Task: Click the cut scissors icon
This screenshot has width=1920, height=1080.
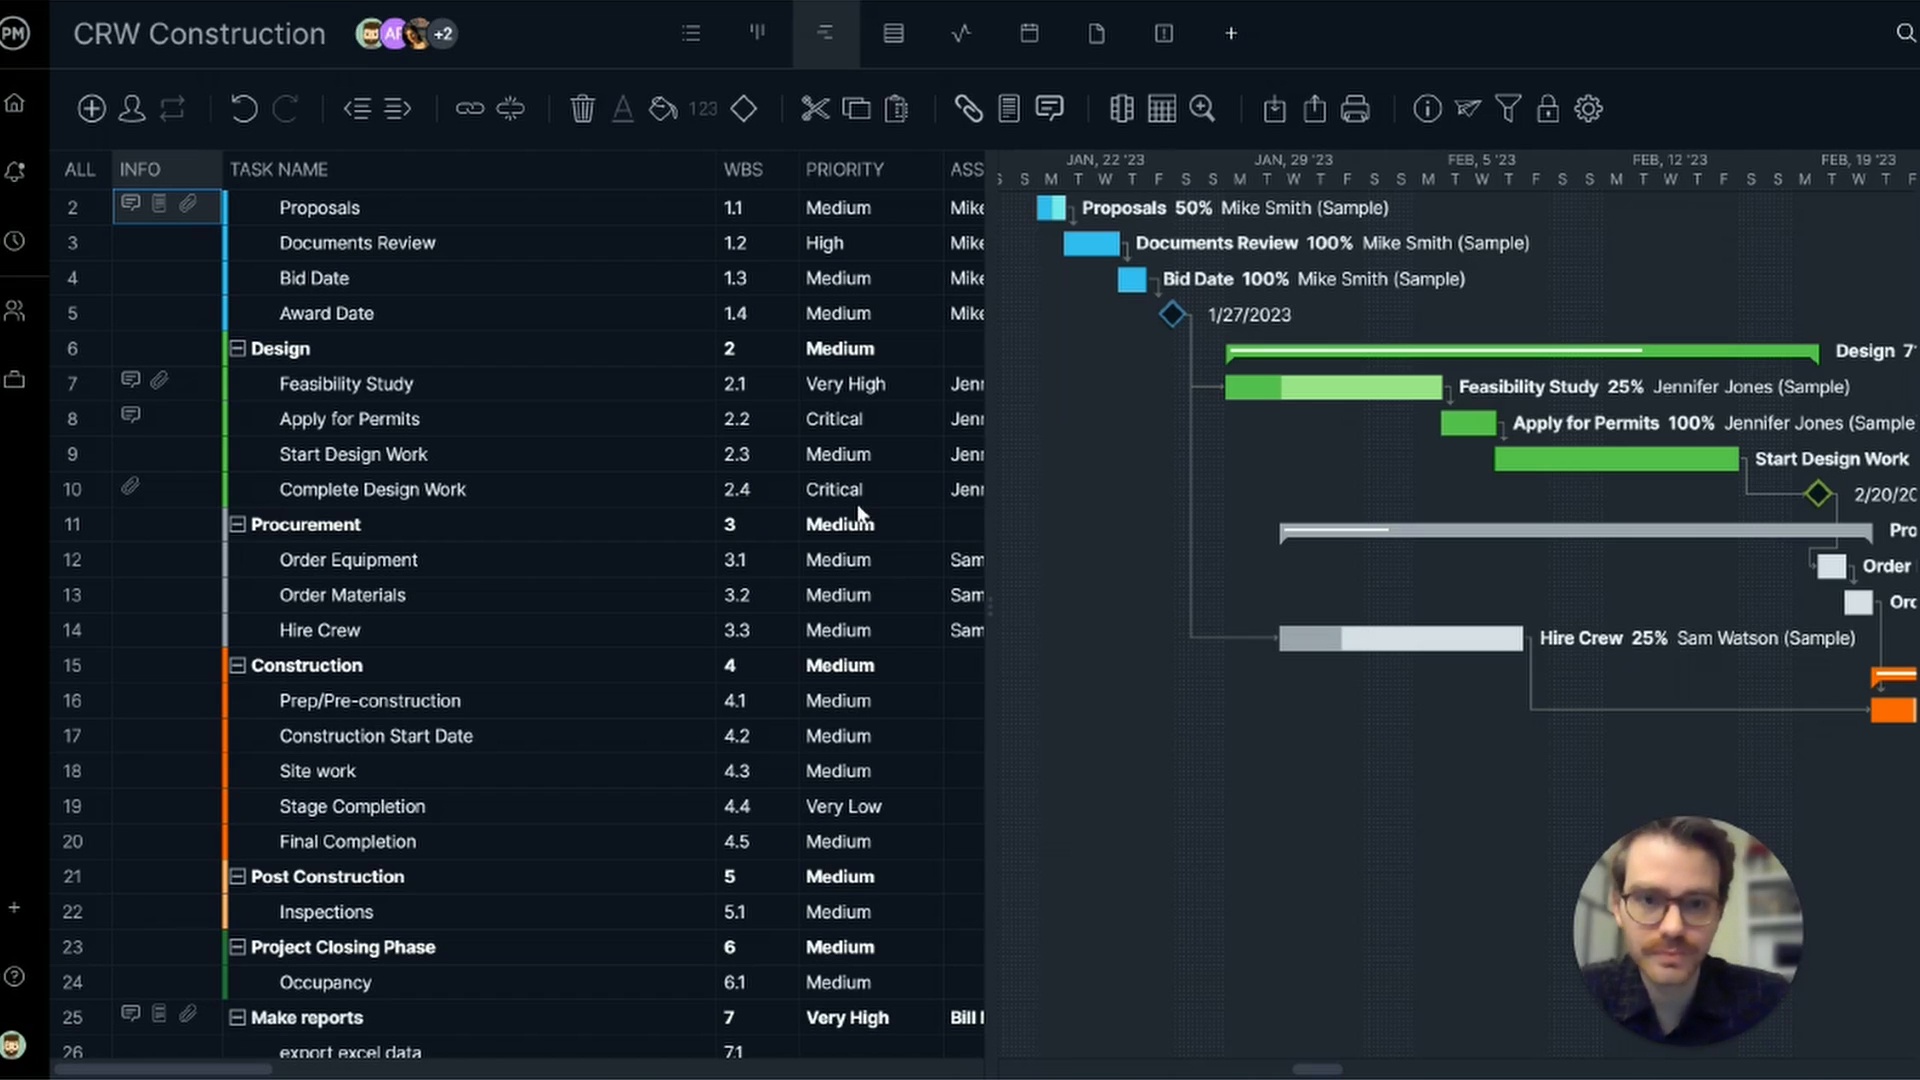Action: pyautogui.click(x=815, y=109)
